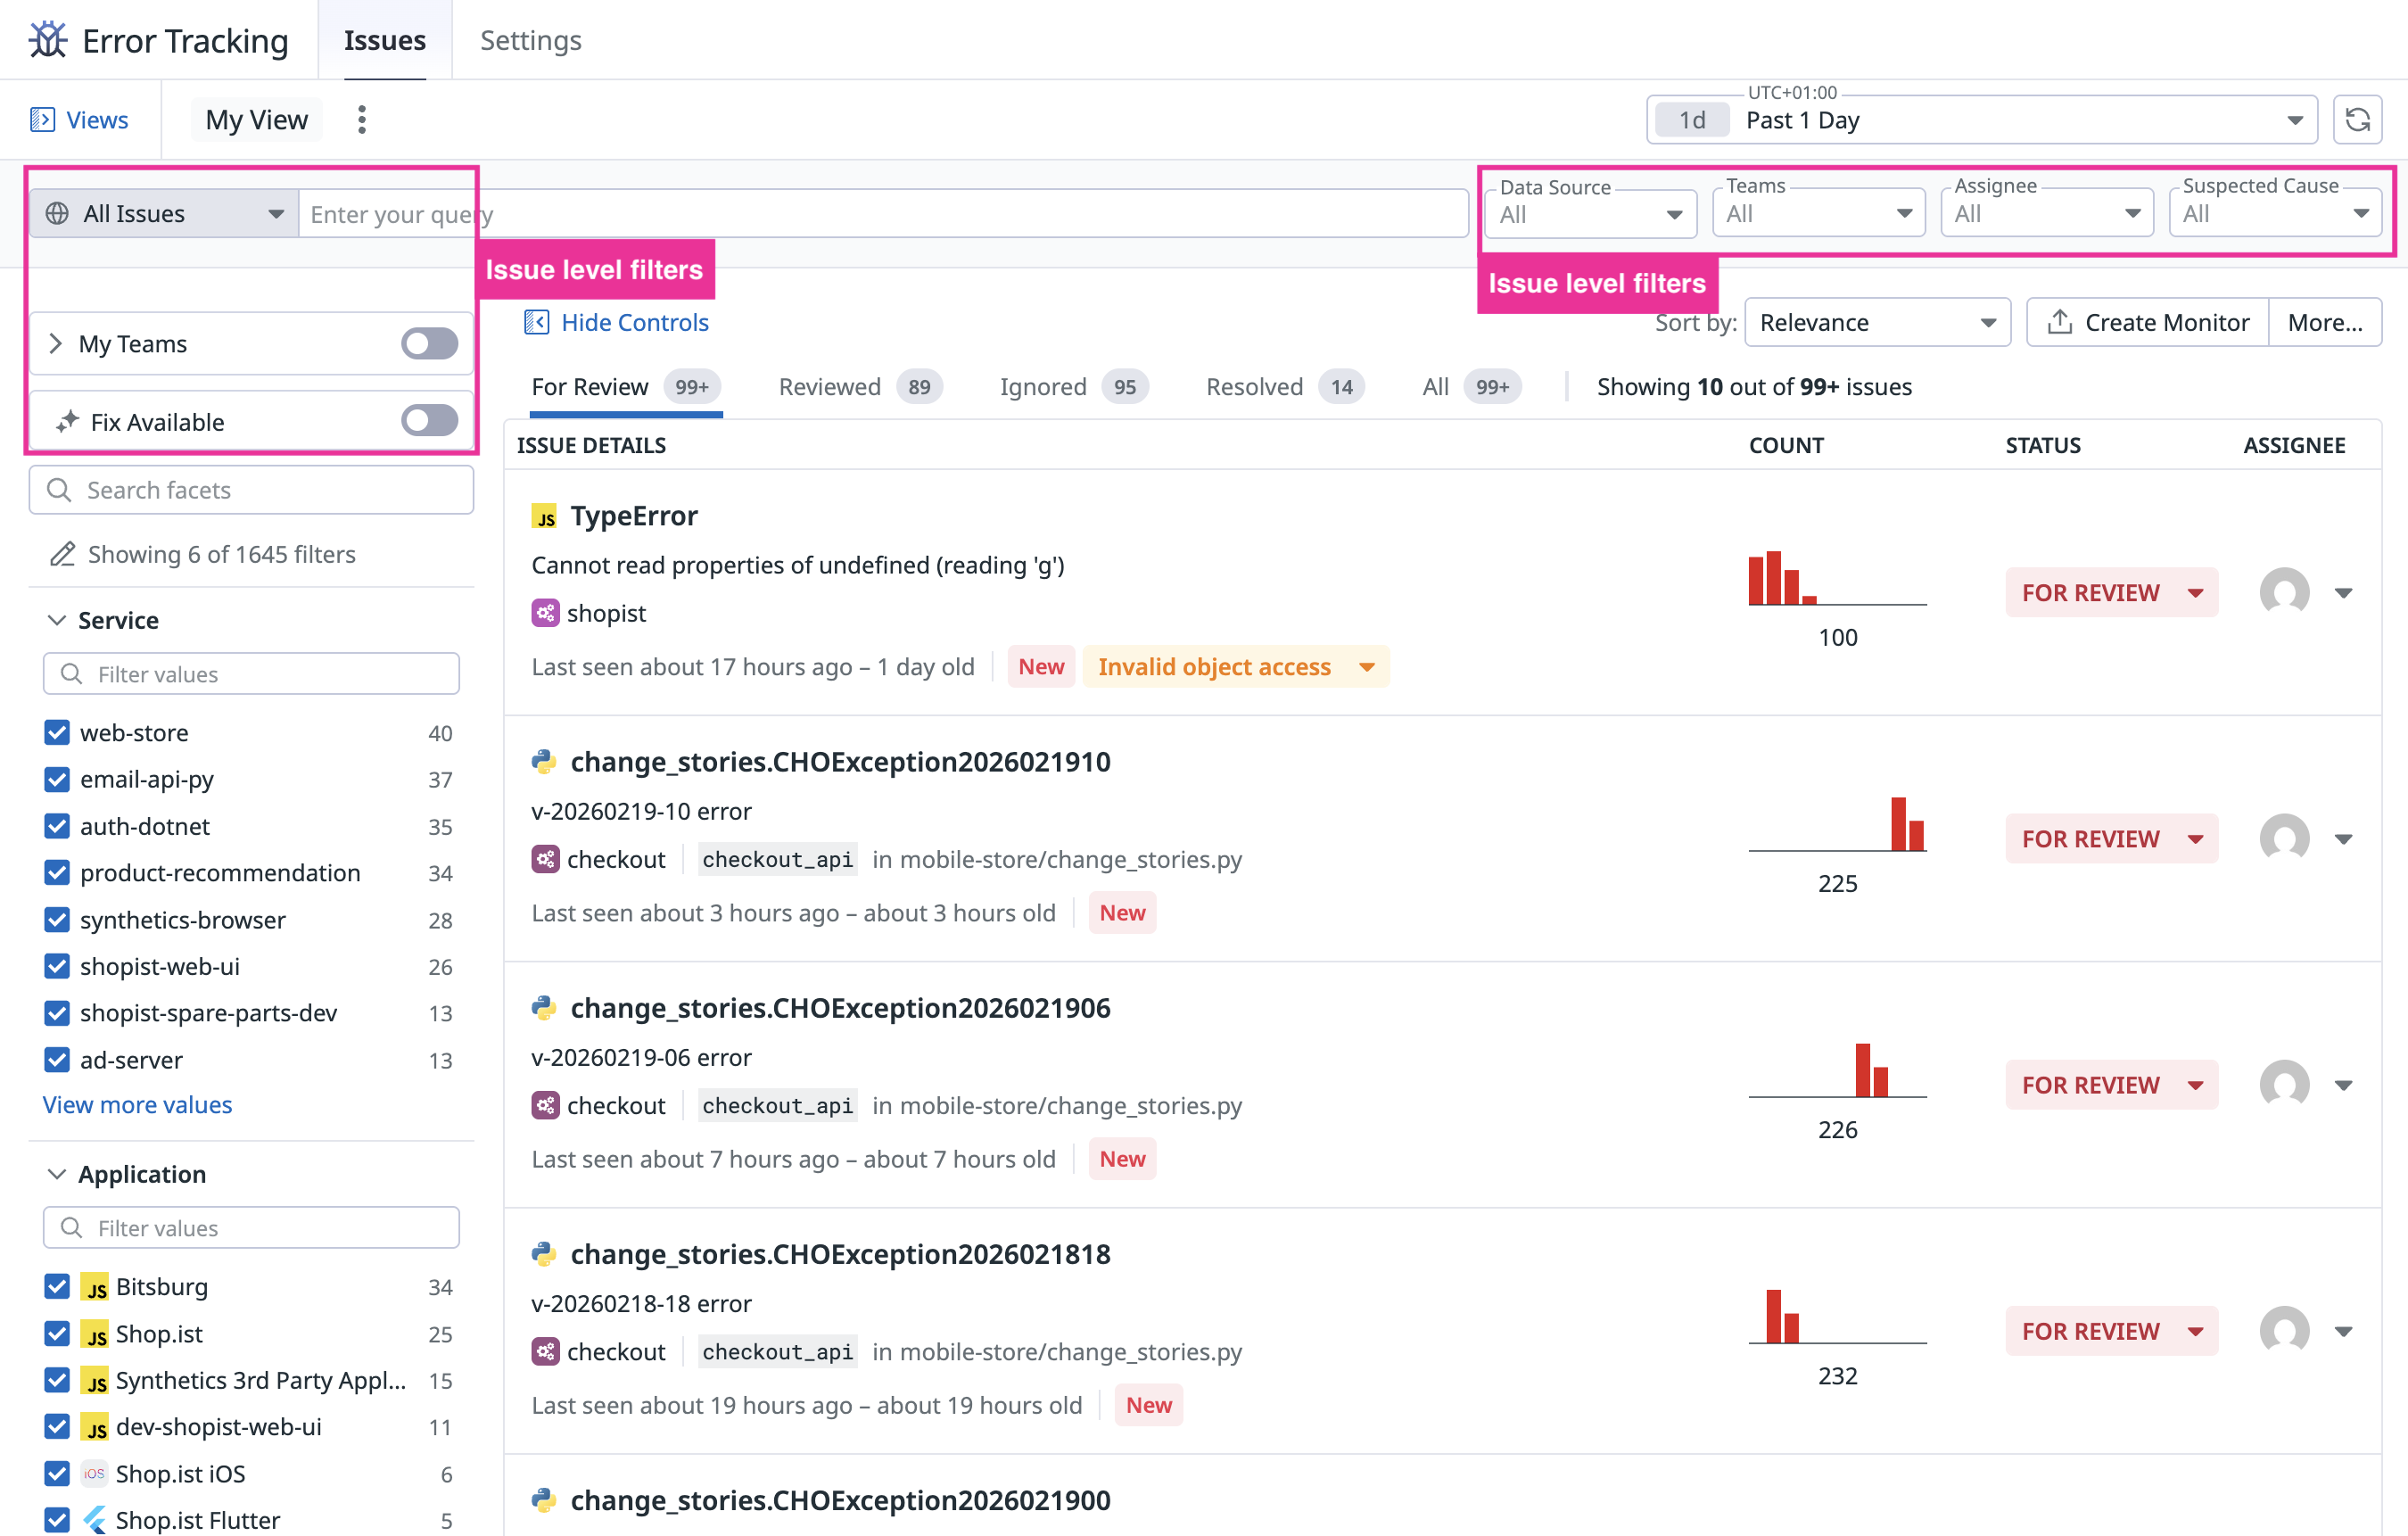Click the Hide Controls collapse icon

pyautogui.click(x=537, y=322)
